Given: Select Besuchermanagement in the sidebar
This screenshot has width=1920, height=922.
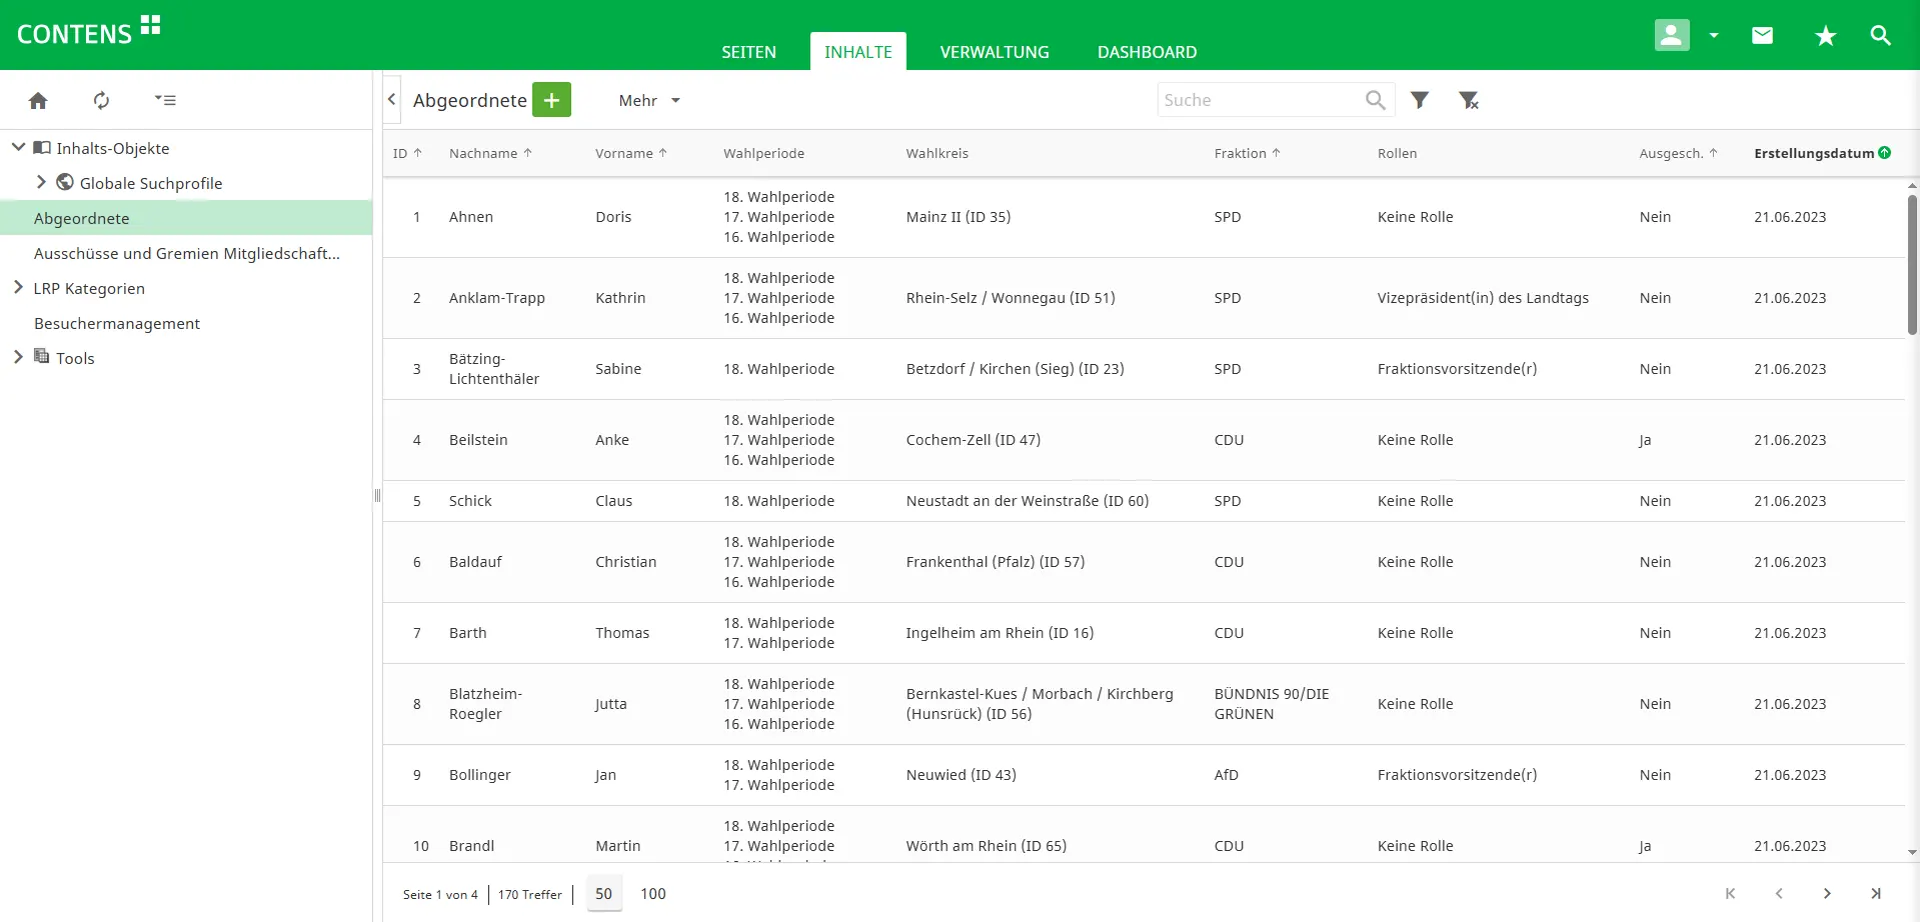Looking at the screenshot, I should 117,323.
